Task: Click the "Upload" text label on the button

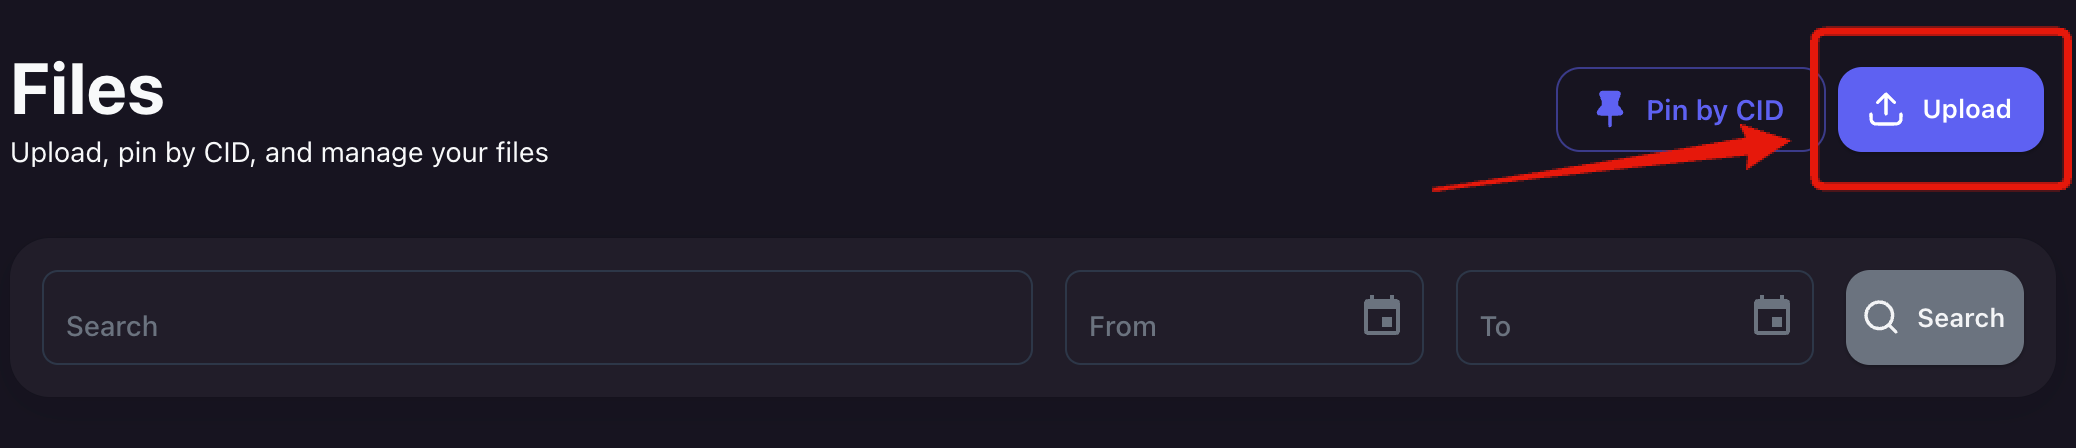Action: [x=1967, y=109]
